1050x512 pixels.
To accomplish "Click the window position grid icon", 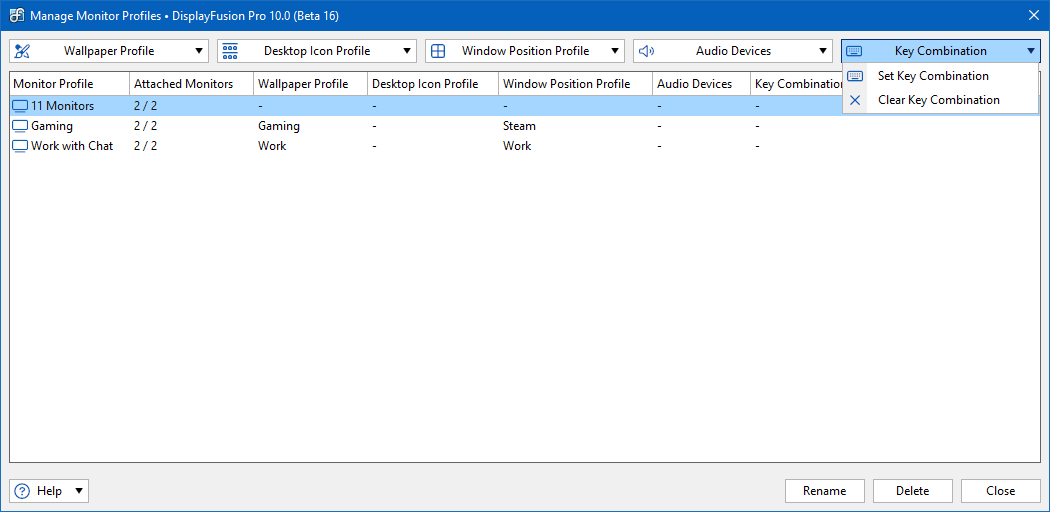I will coord(438,51).
